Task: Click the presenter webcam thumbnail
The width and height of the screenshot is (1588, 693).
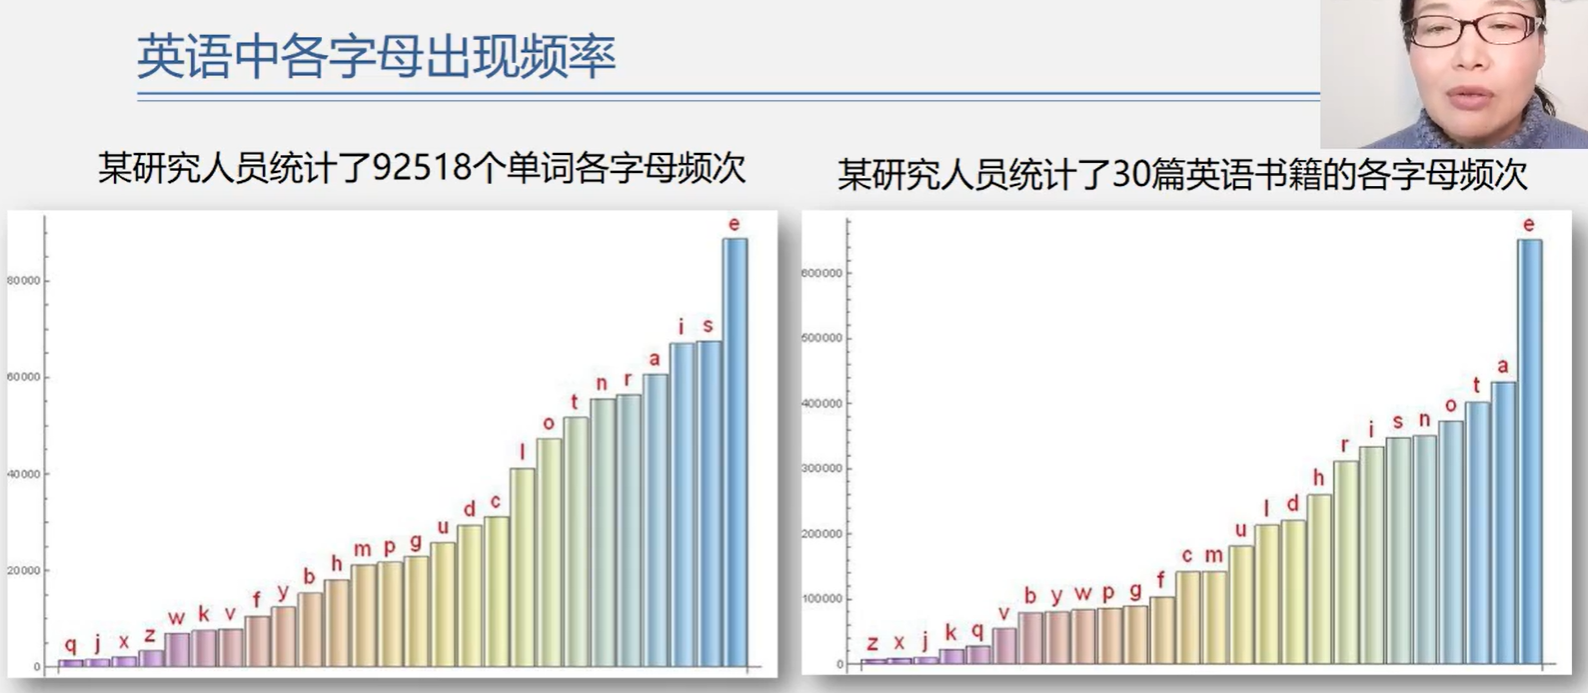Action: coord(1454,74)
